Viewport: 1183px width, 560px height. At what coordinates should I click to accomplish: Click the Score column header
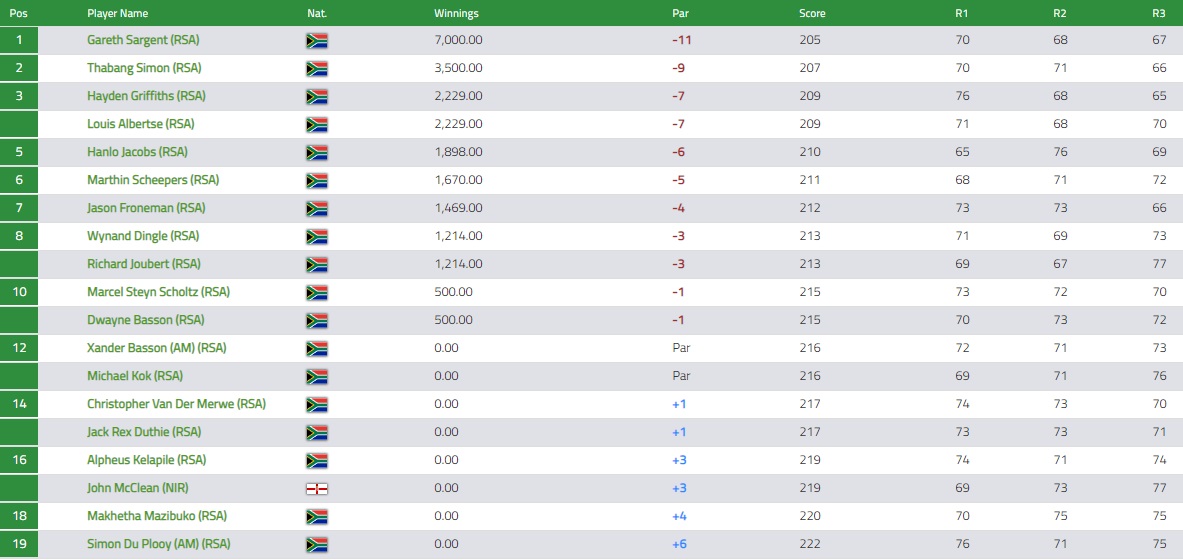813,13
